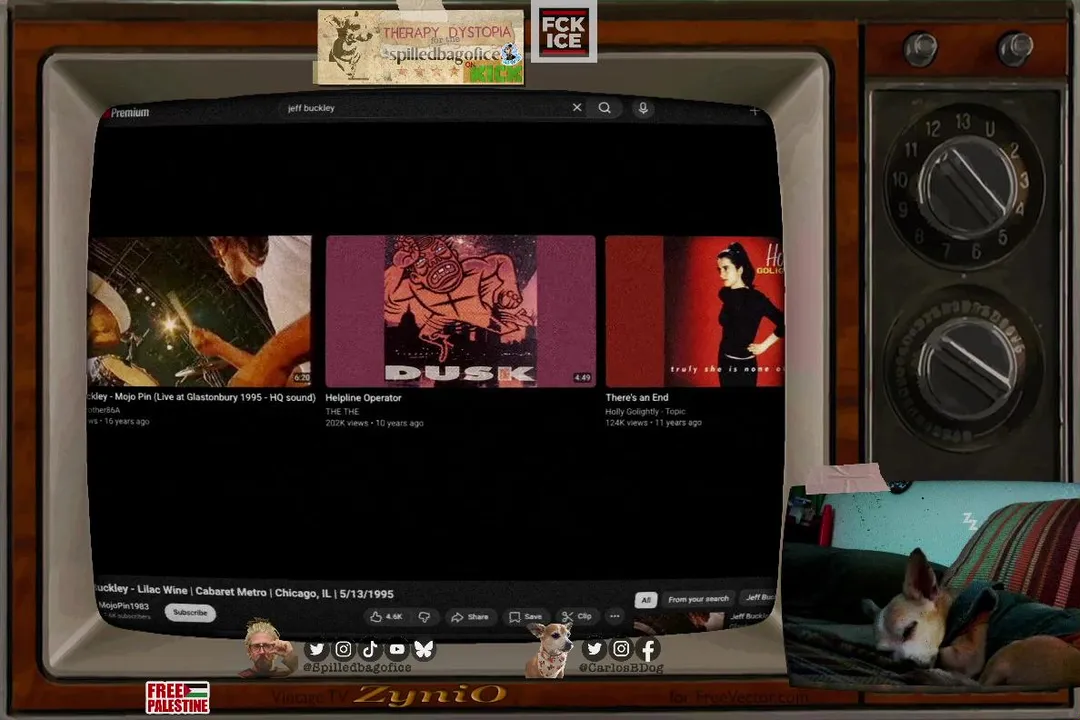Click the partially visible related video thumbnail
This screenshot has height=720, width=1080.
tap(679, 624)
